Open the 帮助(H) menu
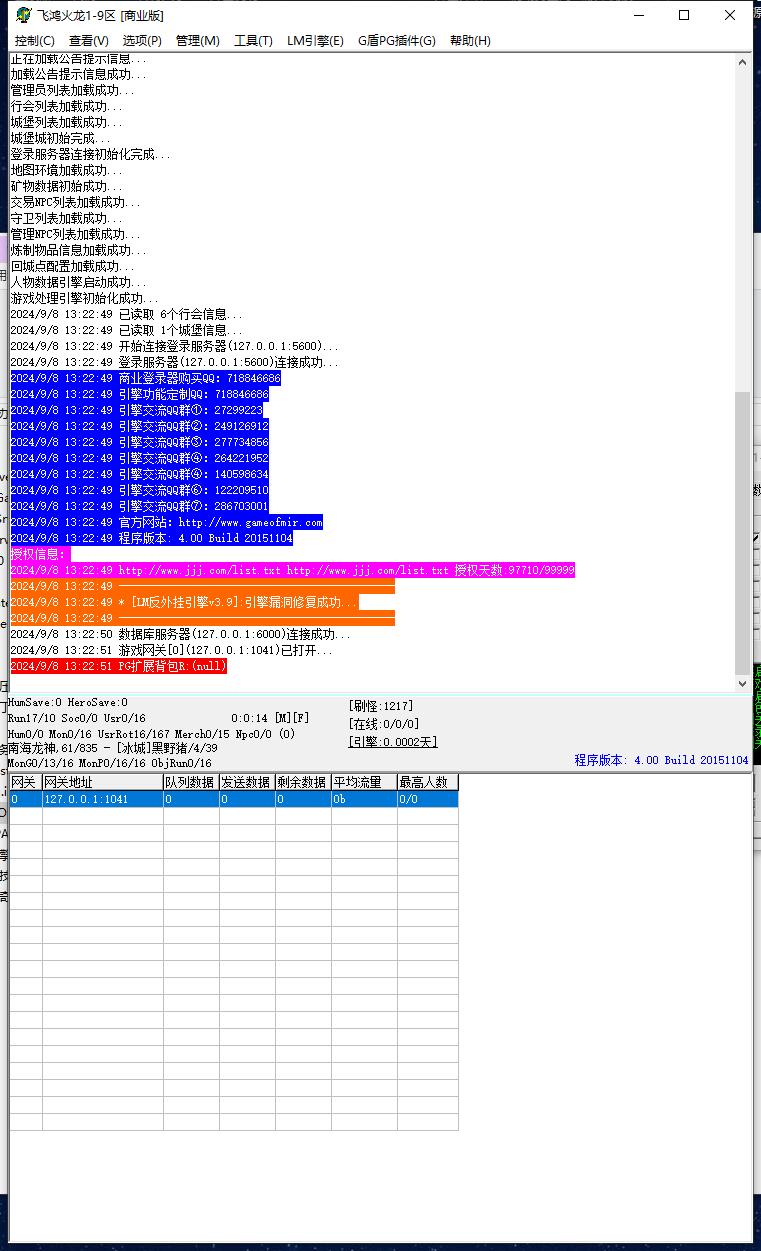 click(470, 41)
